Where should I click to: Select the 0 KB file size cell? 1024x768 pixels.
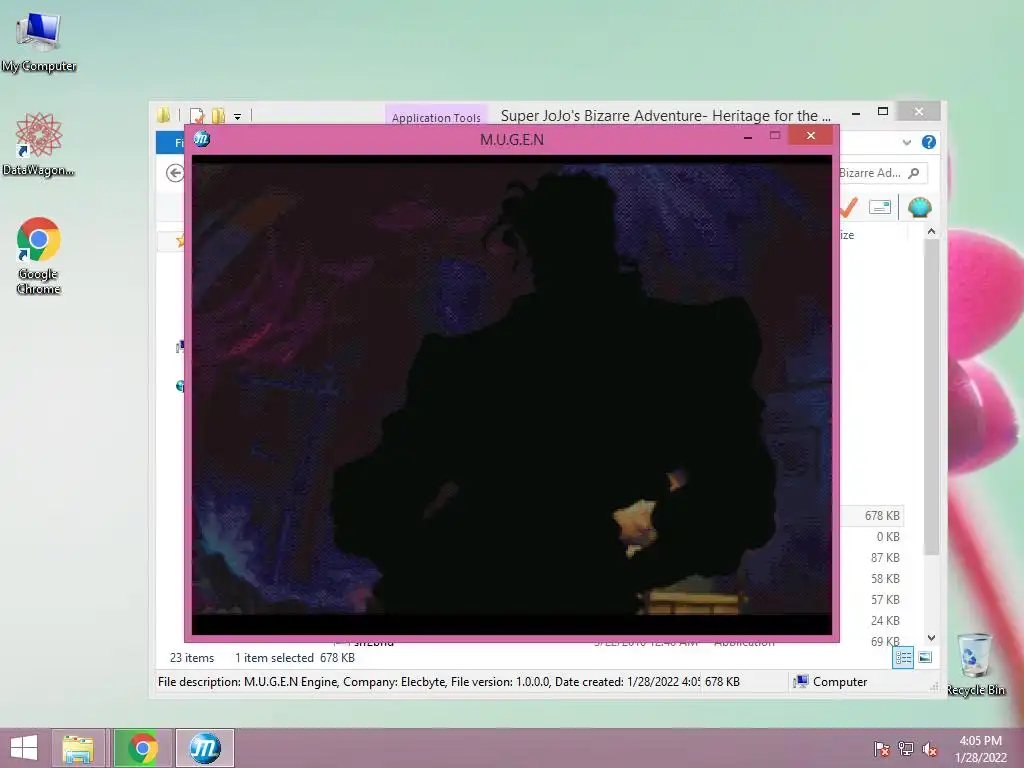pyautogui.click(x=888, y=537)
